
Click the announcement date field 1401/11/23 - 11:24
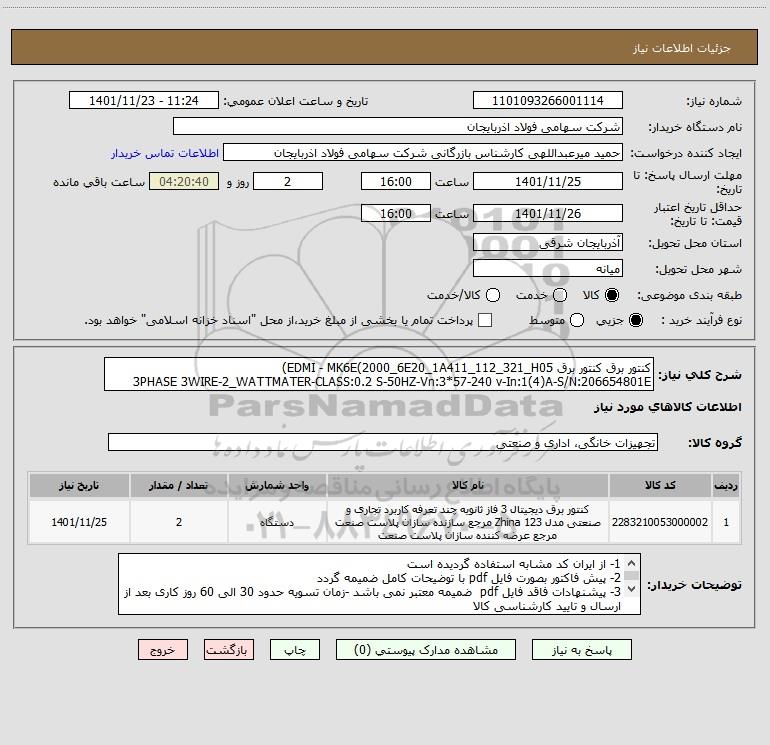(144, 100)
